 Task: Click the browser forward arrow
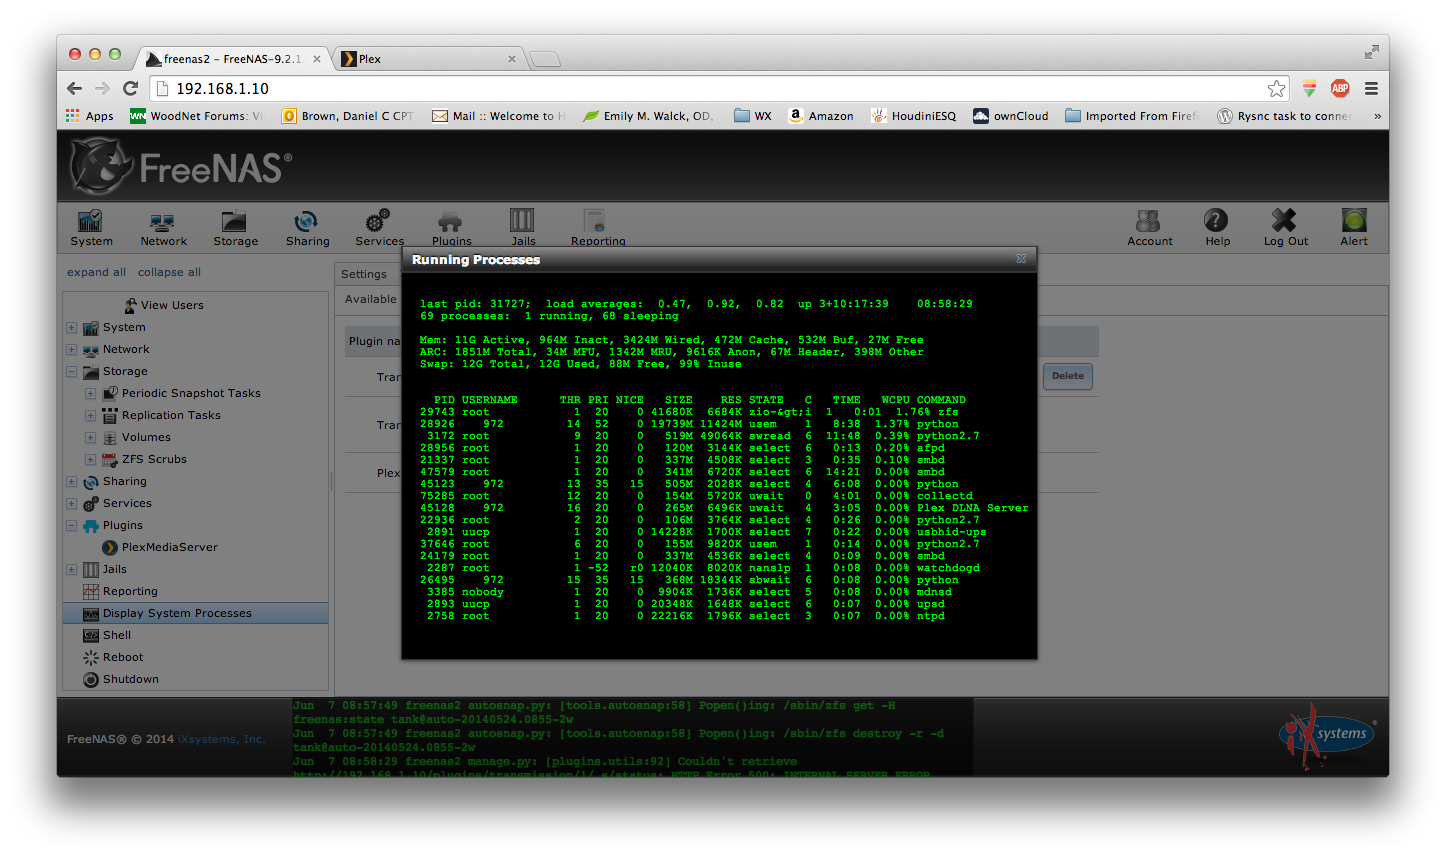pos(102,88)
